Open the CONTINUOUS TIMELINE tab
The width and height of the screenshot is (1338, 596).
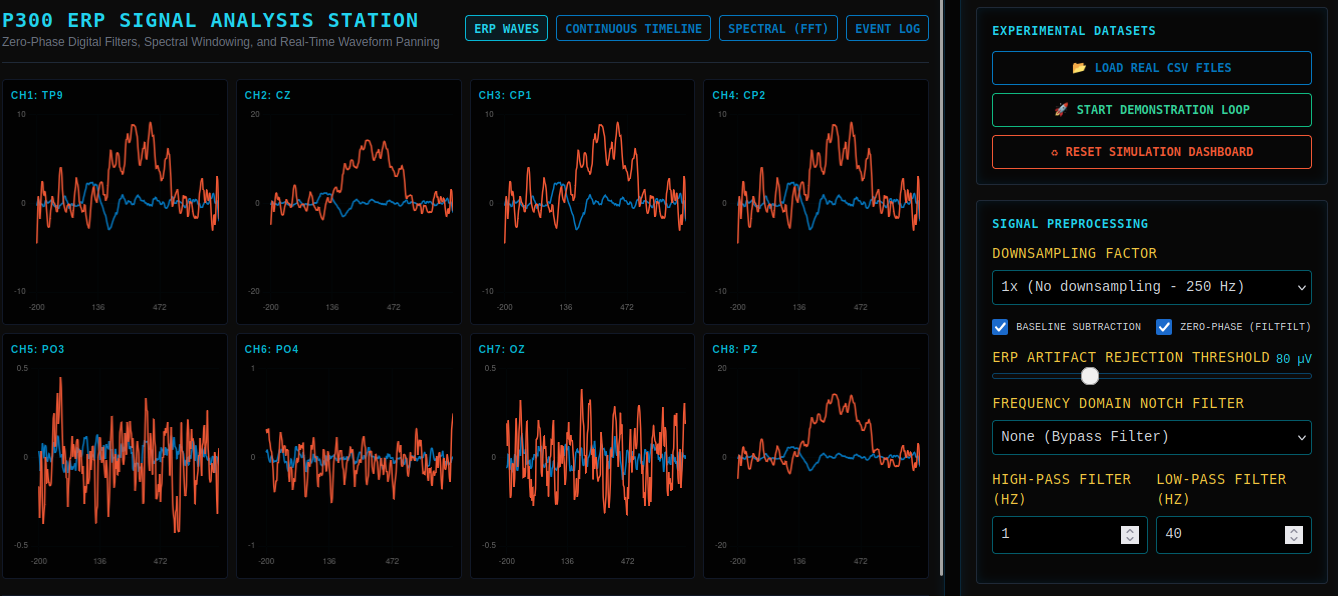[x=634, y=29]
